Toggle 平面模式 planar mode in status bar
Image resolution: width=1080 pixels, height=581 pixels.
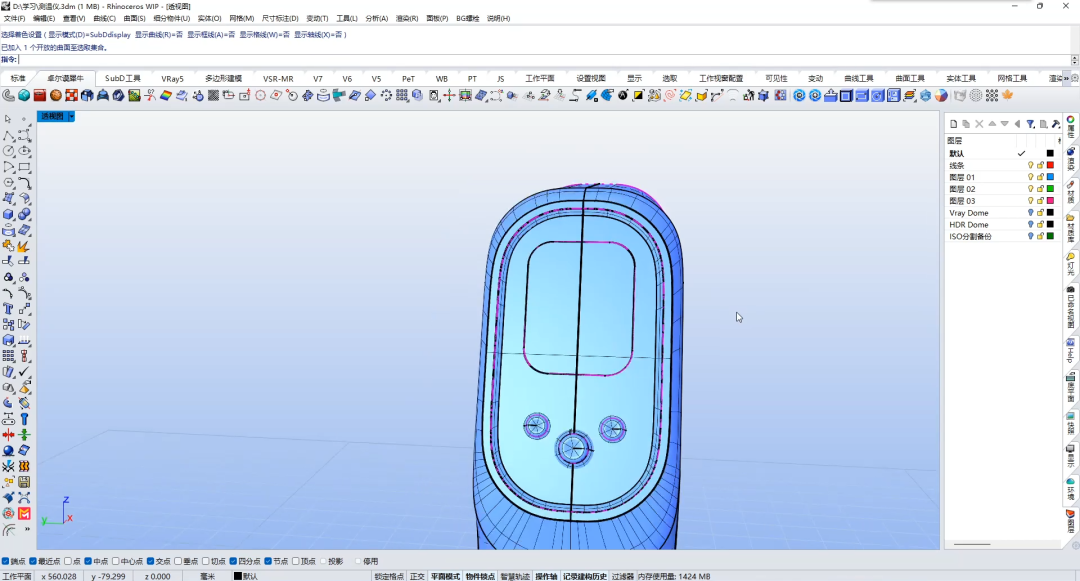click(x=445, y=576)
